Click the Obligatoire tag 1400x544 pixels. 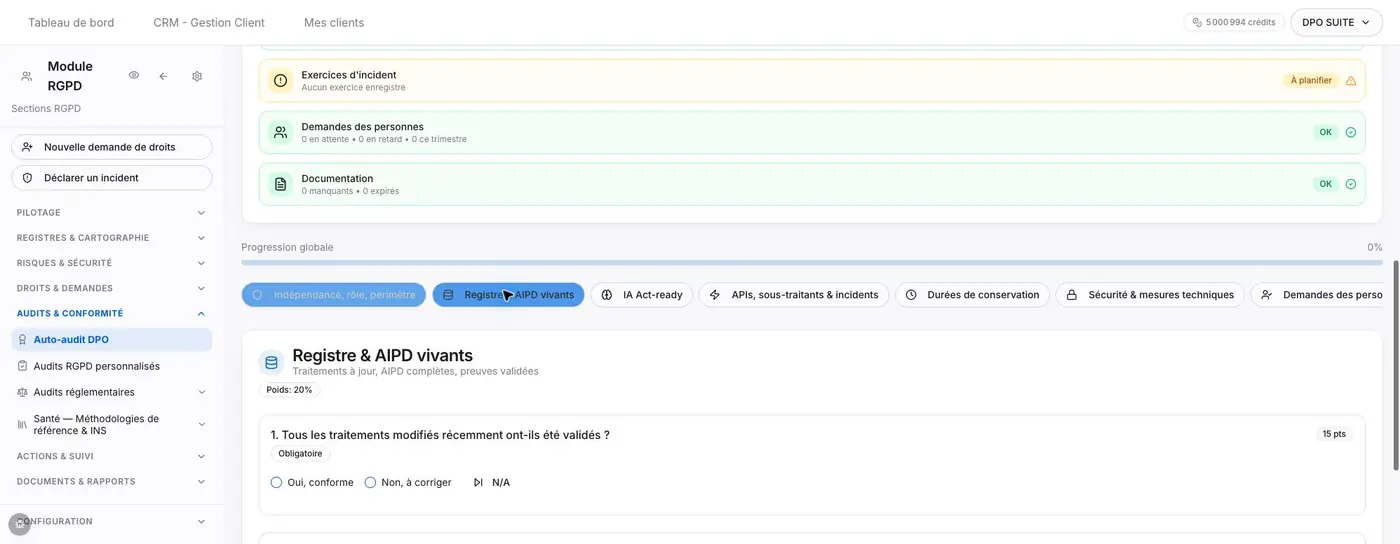300,453
